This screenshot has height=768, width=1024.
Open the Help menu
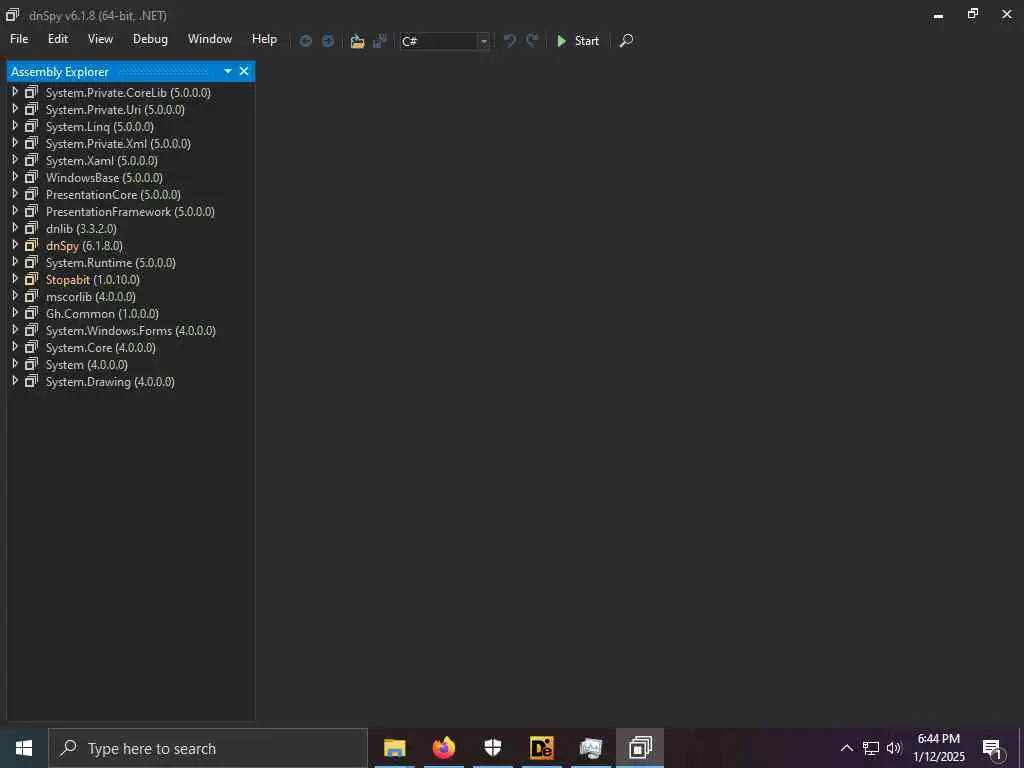264,39
